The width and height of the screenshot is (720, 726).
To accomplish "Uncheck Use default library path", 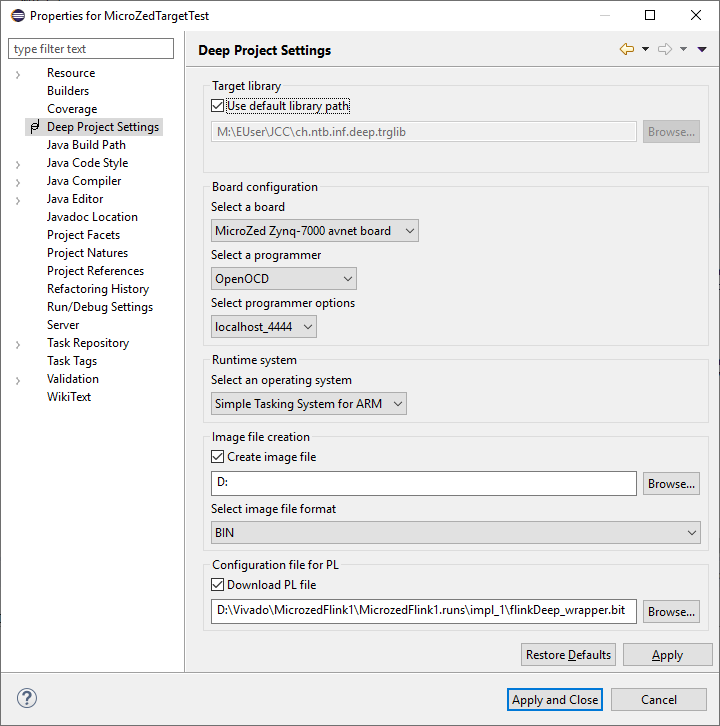I will coord(218,105).
